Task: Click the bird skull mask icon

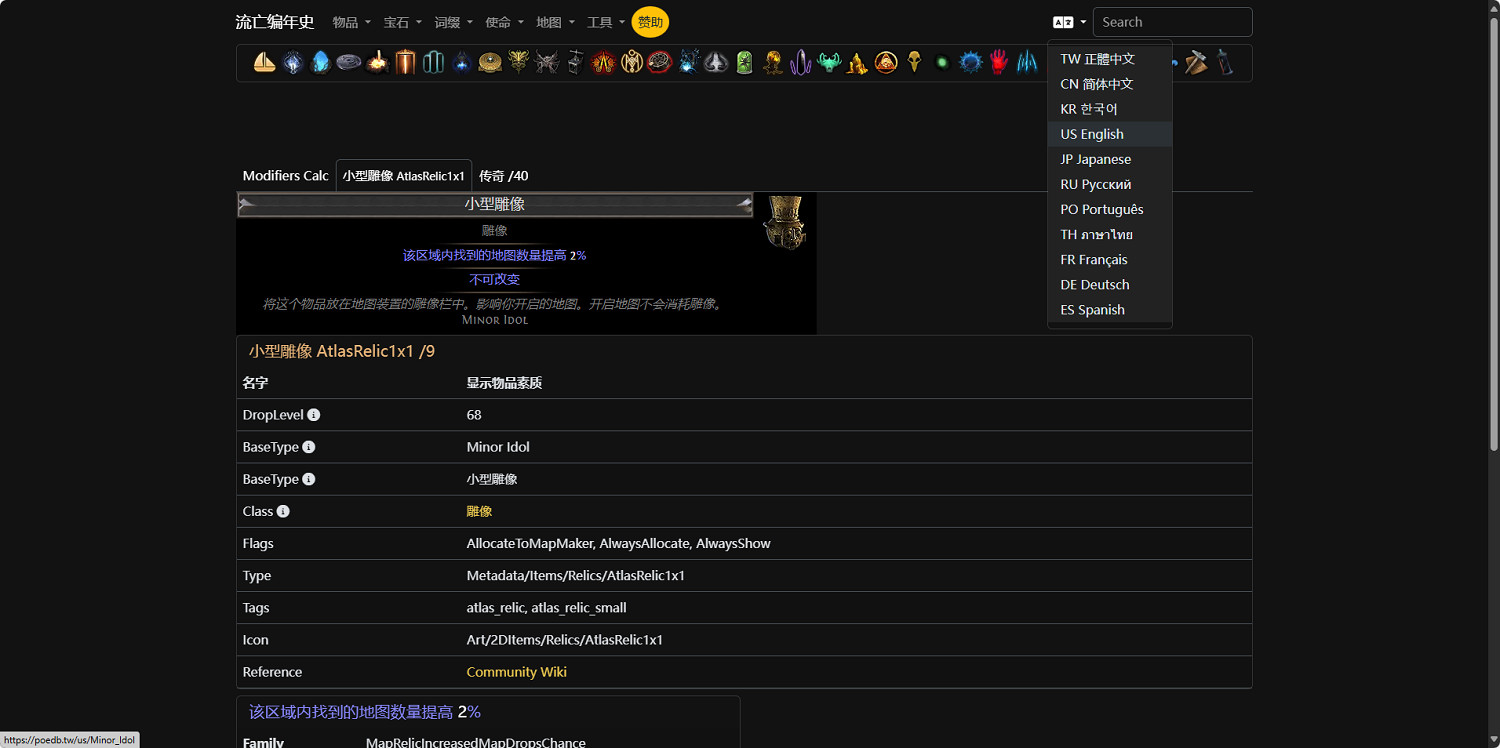Action: tap(914, 63)
